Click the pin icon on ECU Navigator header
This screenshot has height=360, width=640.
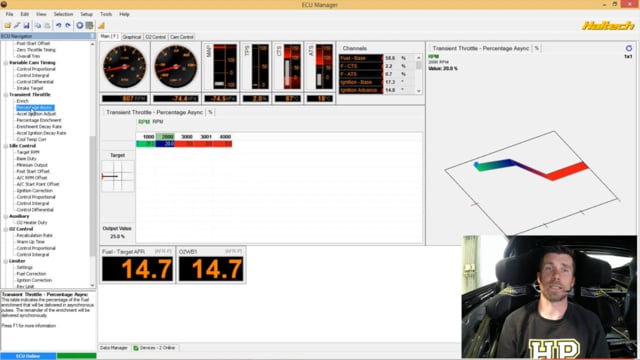pyautogui.click(x=93, y=36)
